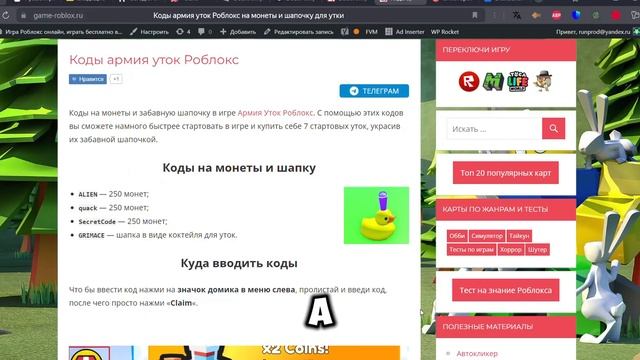Image resolution: width=640 pixels, height=360 pixels.
Task: Open the Ad Inserter admin bar item
Action: [405, 31]
